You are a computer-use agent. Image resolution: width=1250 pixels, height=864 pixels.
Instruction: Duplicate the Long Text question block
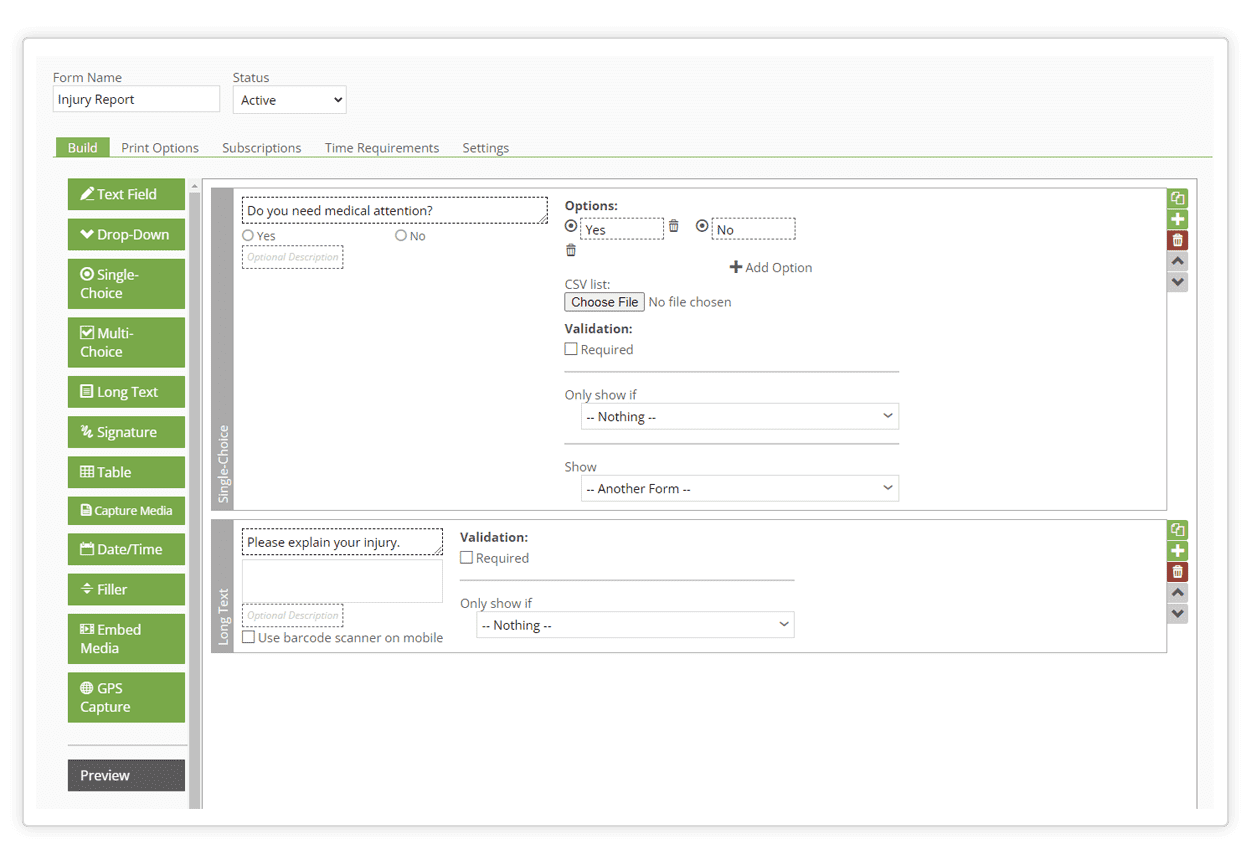pos(1177,530)
